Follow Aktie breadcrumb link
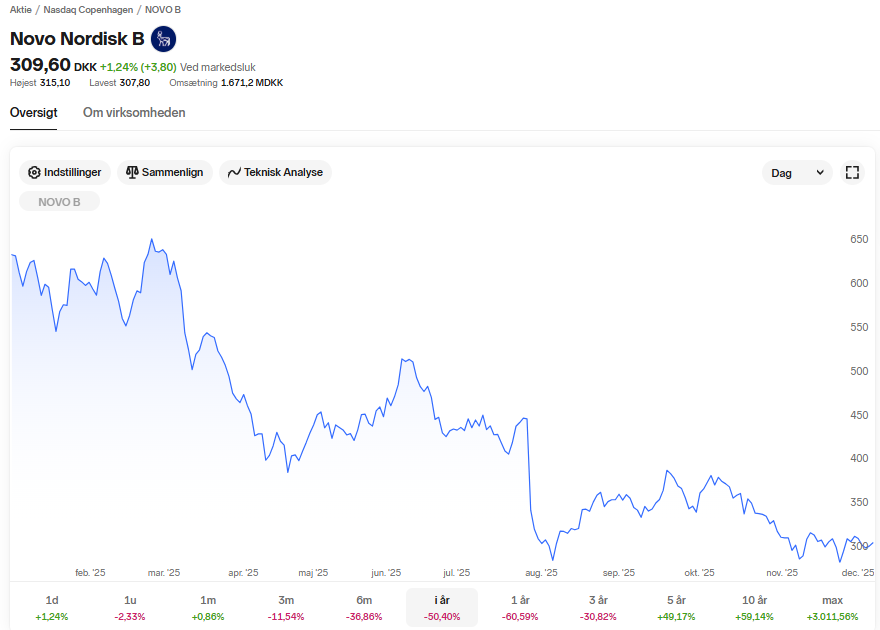Viewport: 880px width, 630px height. coord(21,10)
